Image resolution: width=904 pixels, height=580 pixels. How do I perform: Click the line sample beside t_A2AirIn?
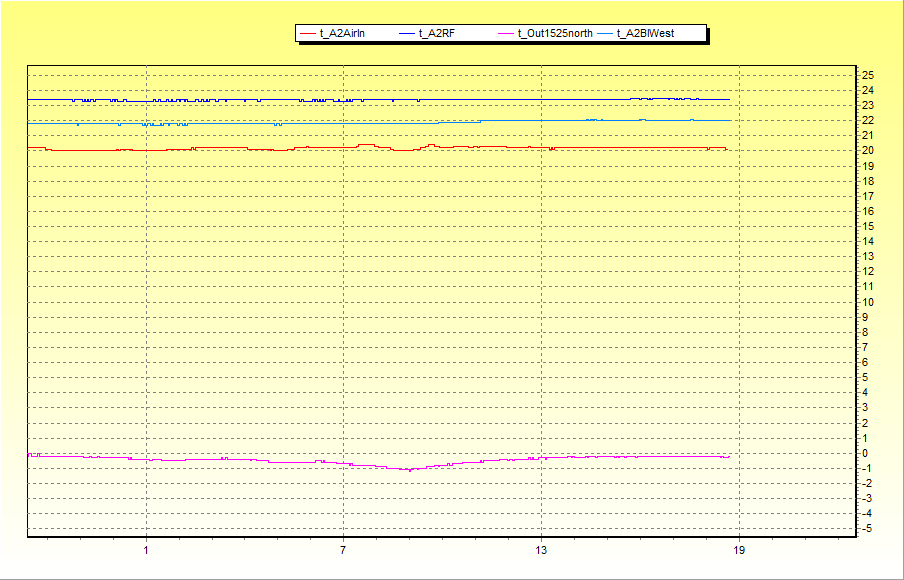pyautogui.click(x=307, y=34)
